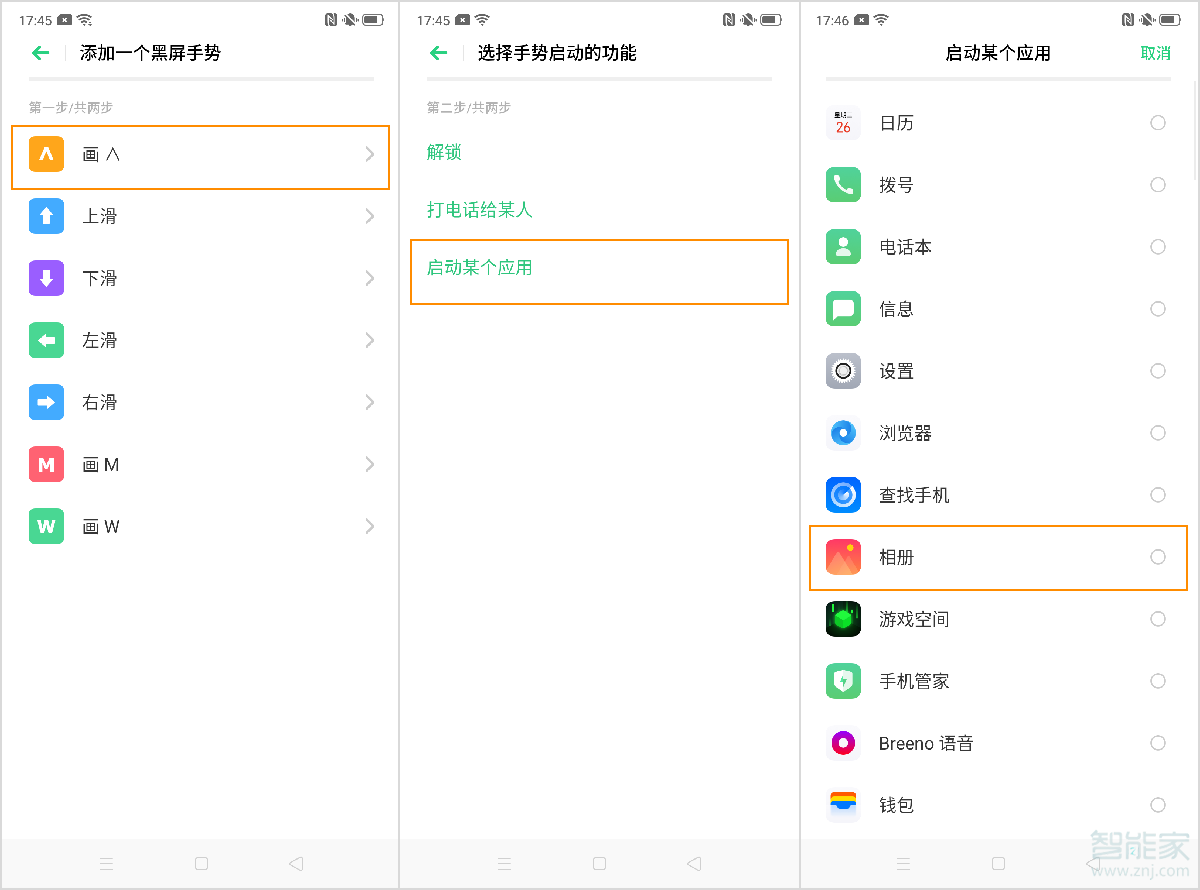The image size is (1200, 890).
Task: Open the 画M row chevron
Action: 370,464
